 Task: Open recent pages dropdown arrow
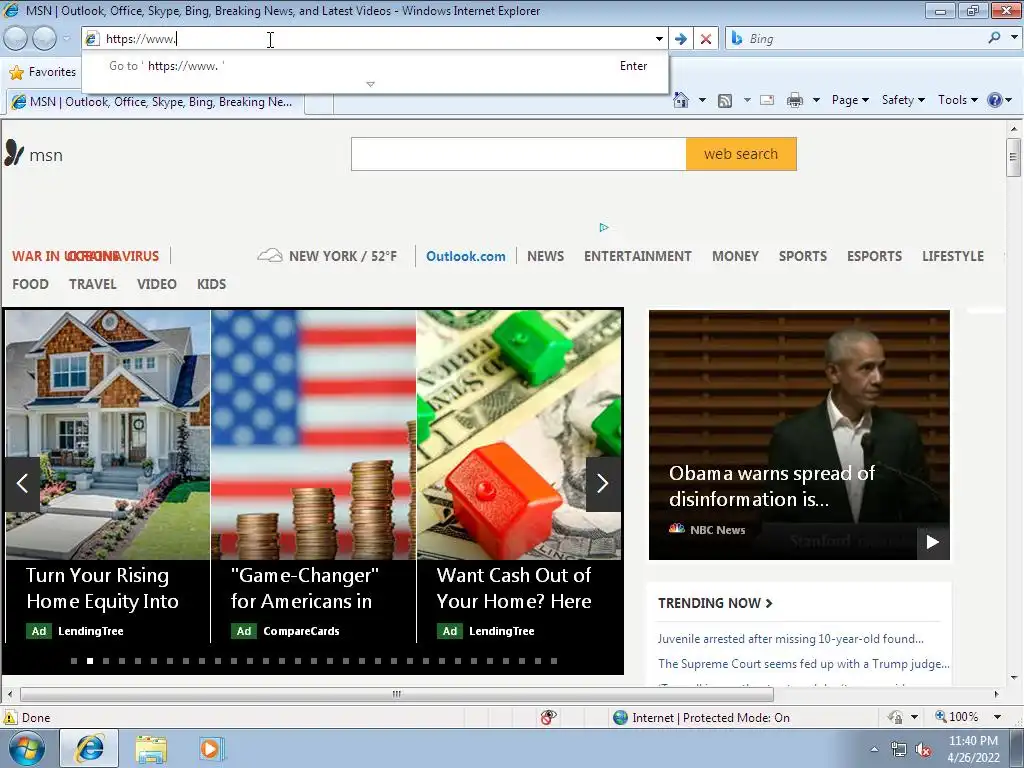[x=66, y=39]
